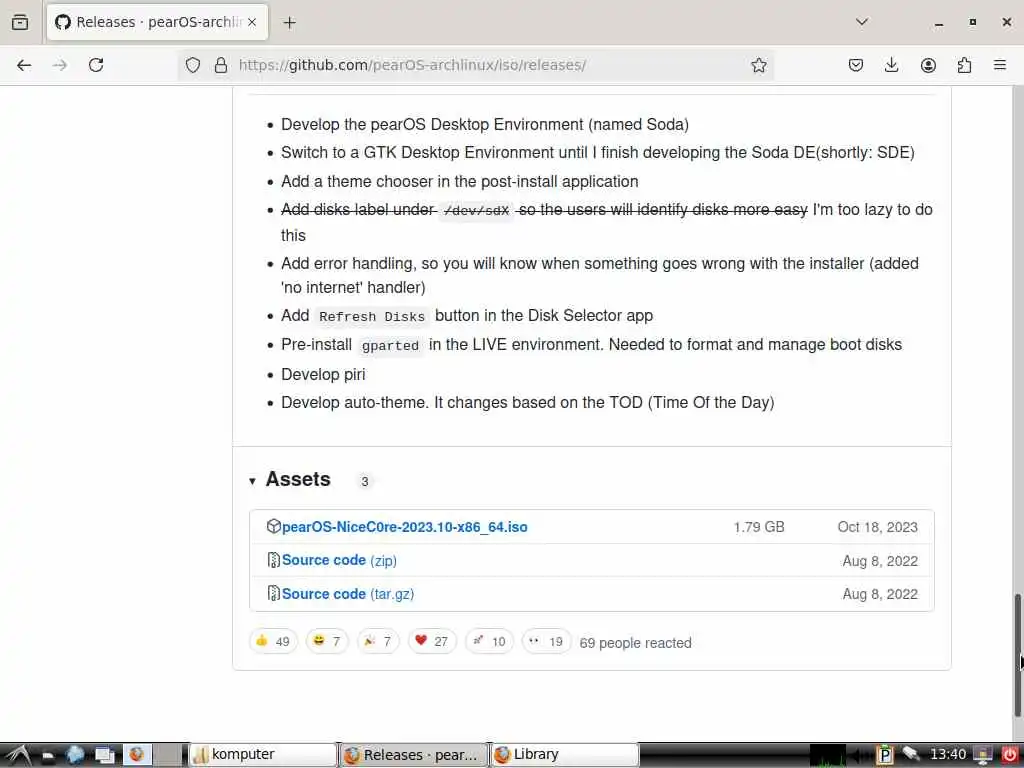Click the smiley reaction with 7

coord(327,641)
